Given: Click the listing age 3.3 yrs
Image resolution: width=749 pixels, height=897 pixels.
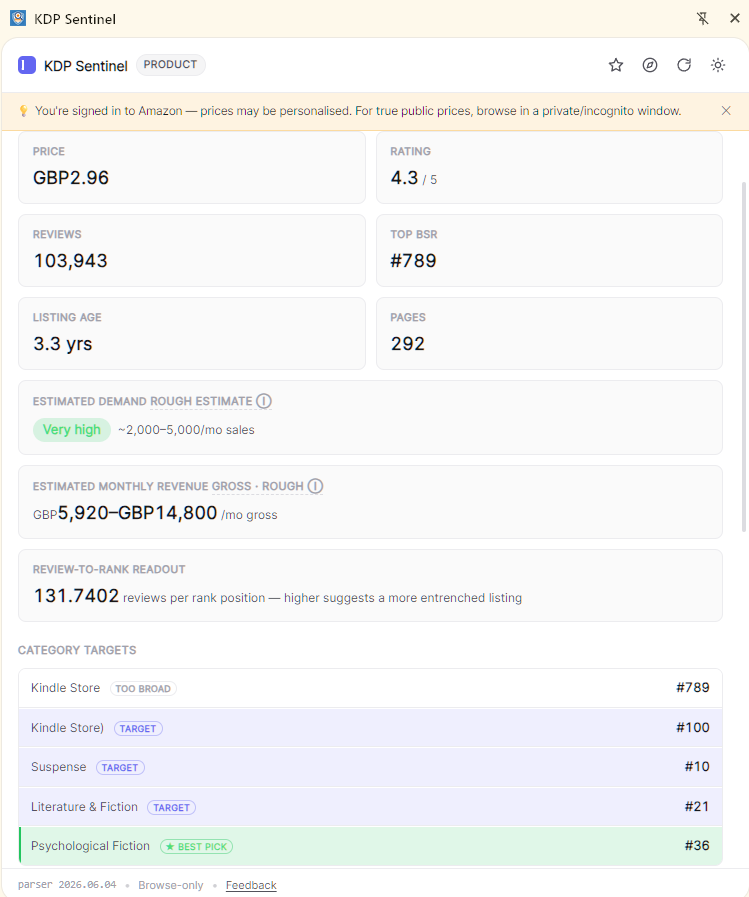Looking at the screenshot, I should pos(62,344).
